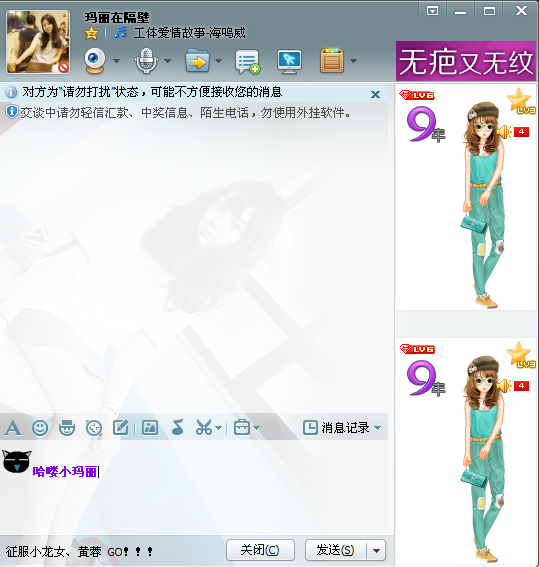Click the lower gold star LV3 badge

[521, 355]
